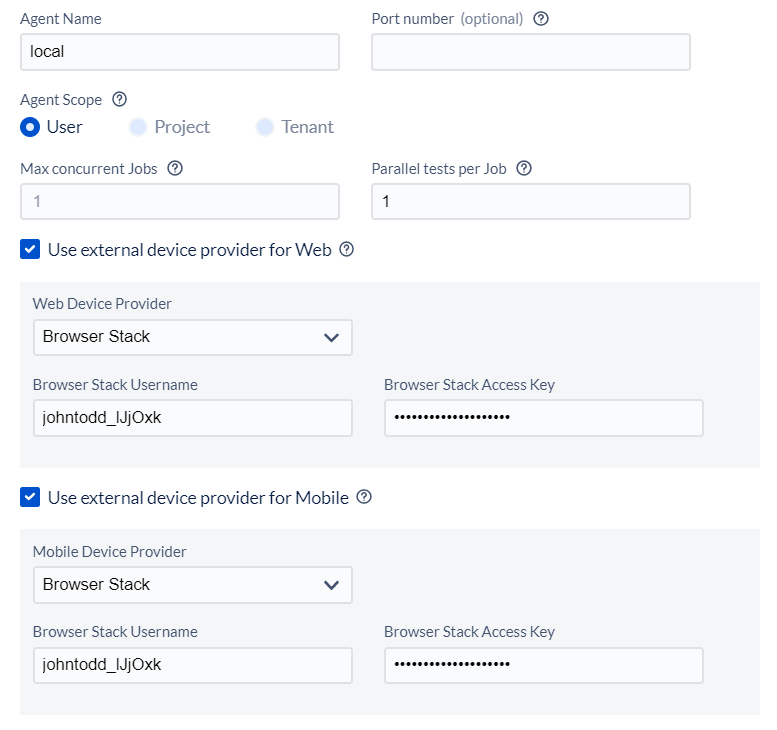Focus the Port number field
777x730 pixels.
(x=531, y=52)
